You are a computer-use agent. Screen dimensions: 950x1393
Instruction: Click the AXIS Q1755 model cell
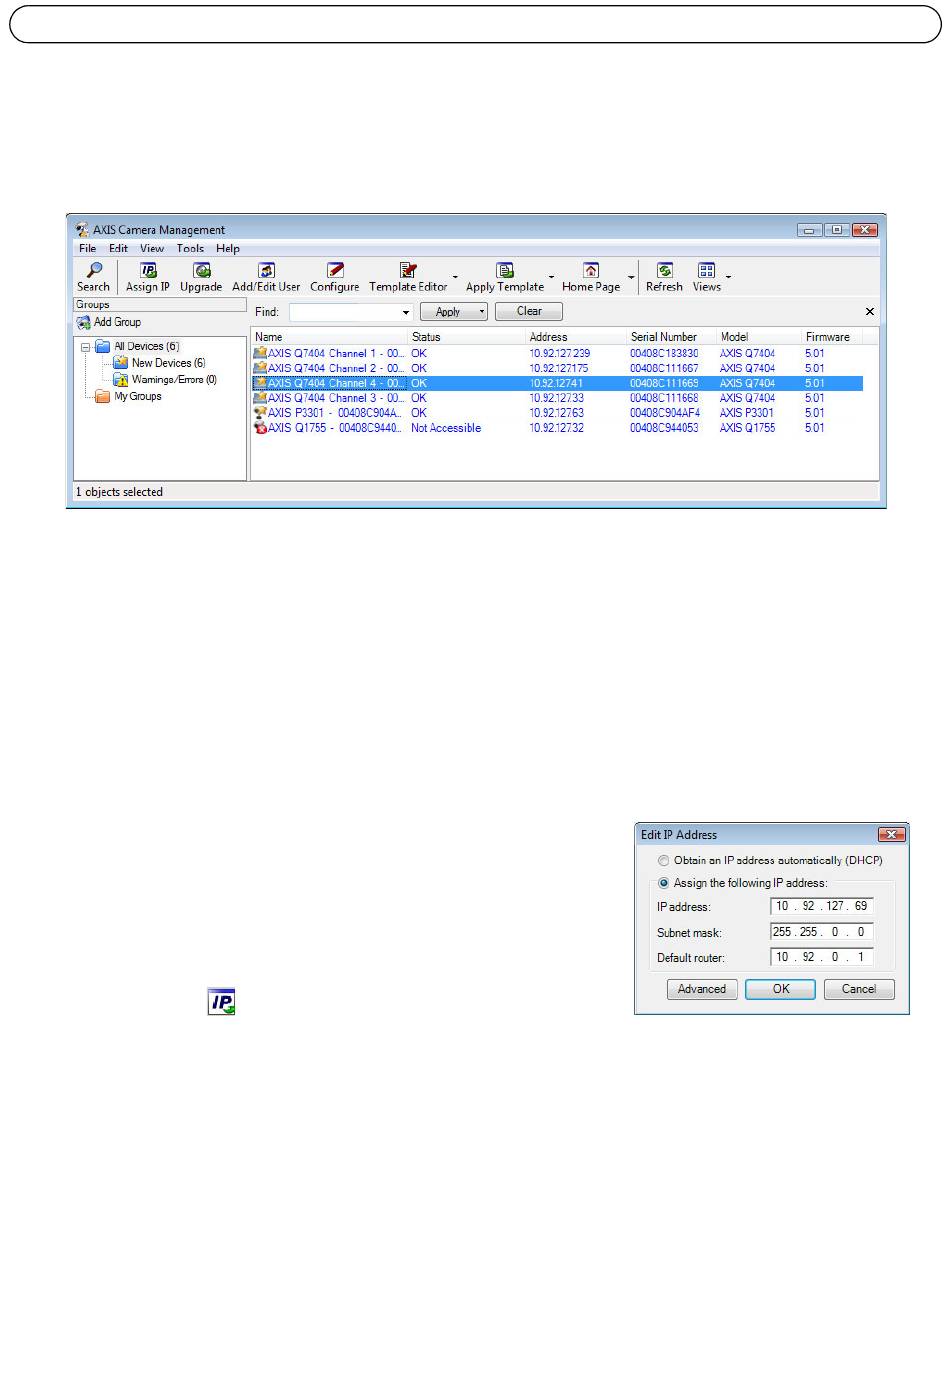[747, 428]
